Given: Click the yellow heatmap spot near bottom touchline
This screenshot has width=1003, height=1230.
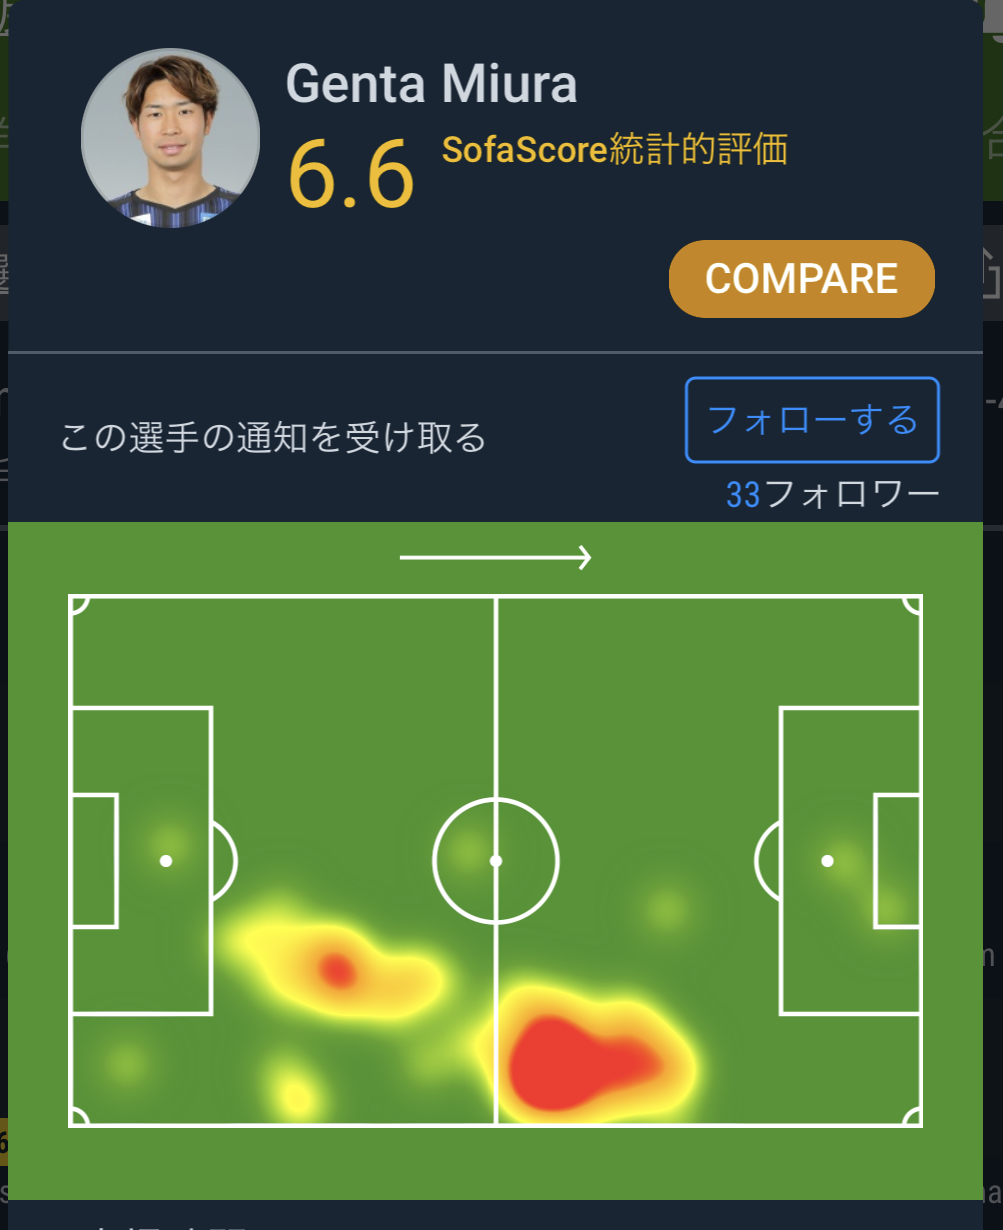Looking at the screenshot, I should point(295,1096).
